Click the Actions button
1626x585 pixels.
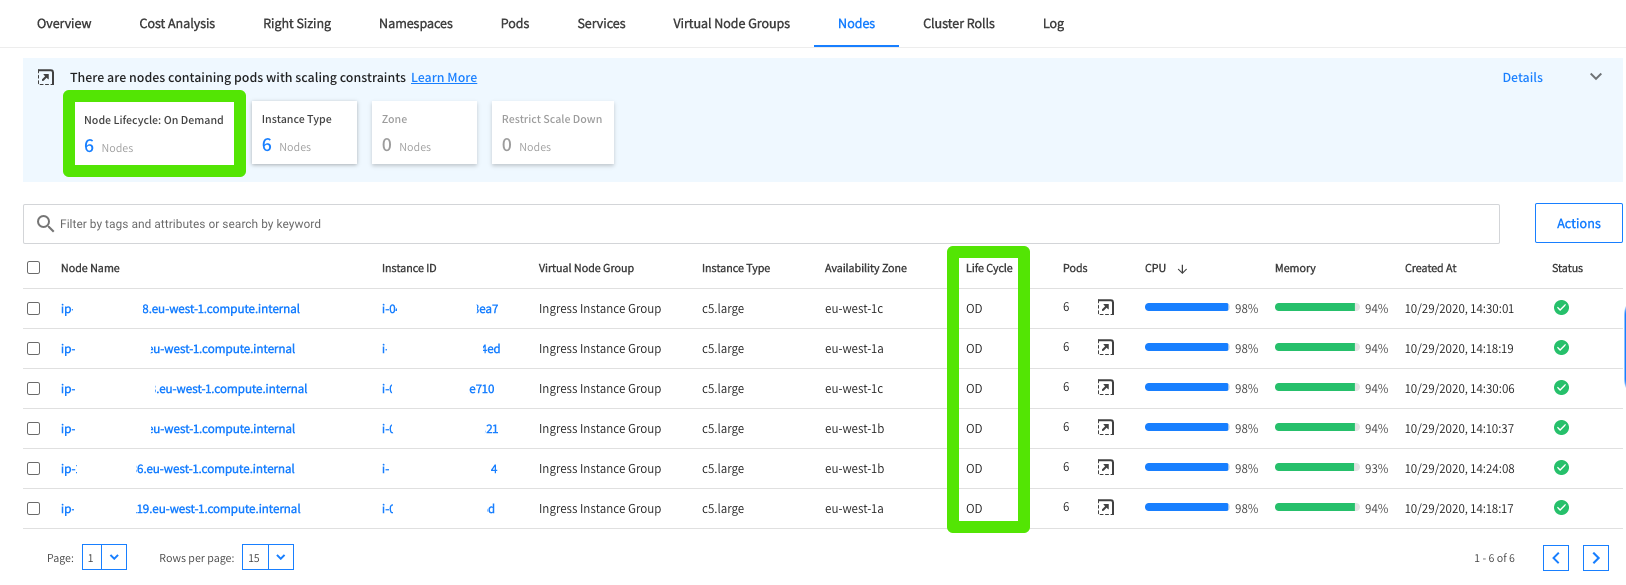(1578, 224)
